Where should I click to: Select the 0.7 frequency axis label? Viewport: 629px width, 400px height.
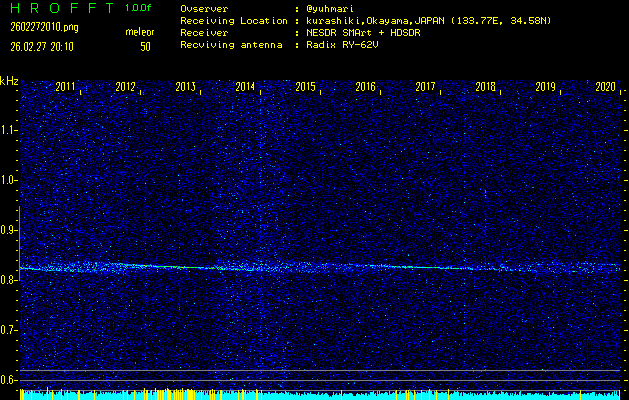click(9, 330)
